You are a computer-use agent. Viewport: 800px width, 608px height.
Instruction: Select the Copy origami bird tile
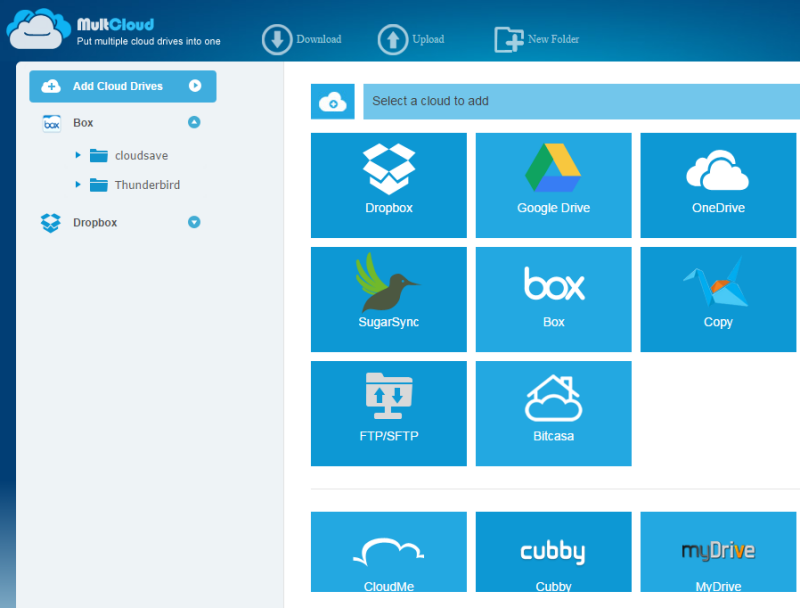(718, 299)
